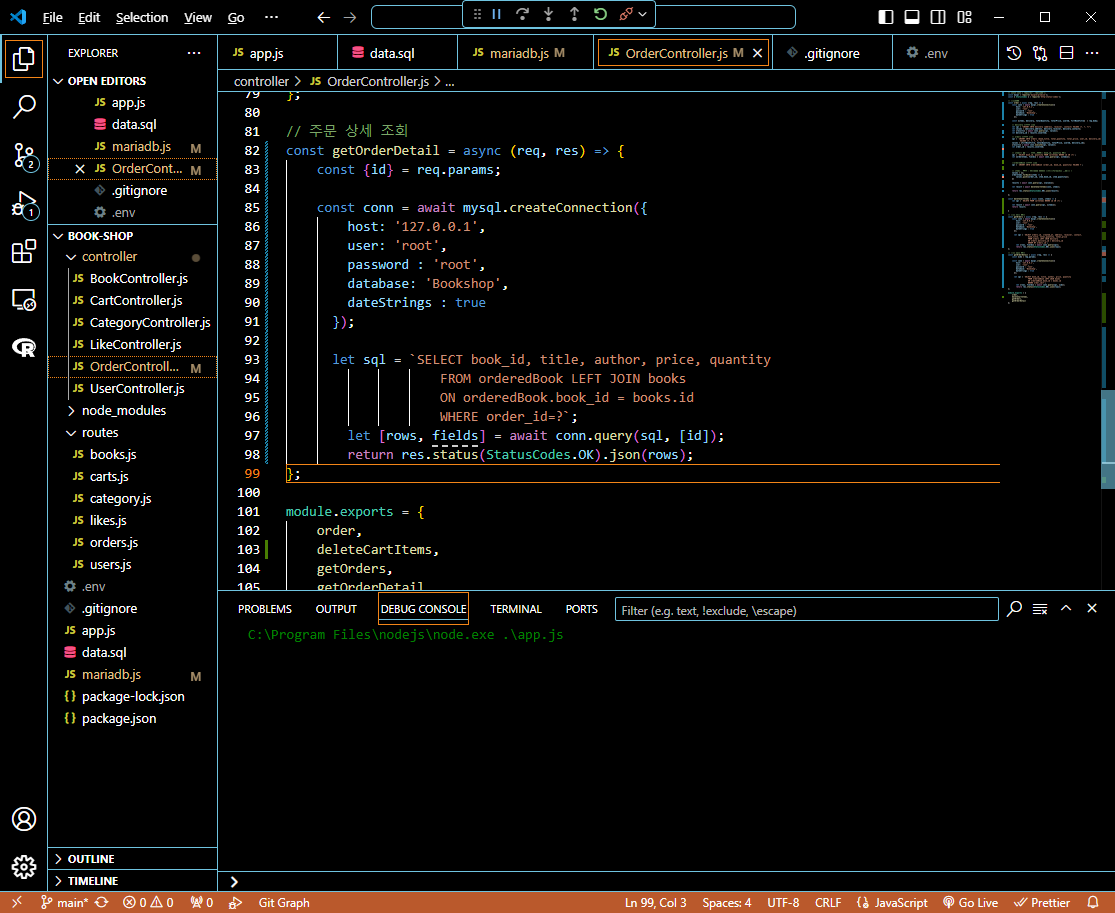The height and width of the screenshot is (913, 1115).
Task: Open the Search view in activity bar
Action: [x=23, y=107]
